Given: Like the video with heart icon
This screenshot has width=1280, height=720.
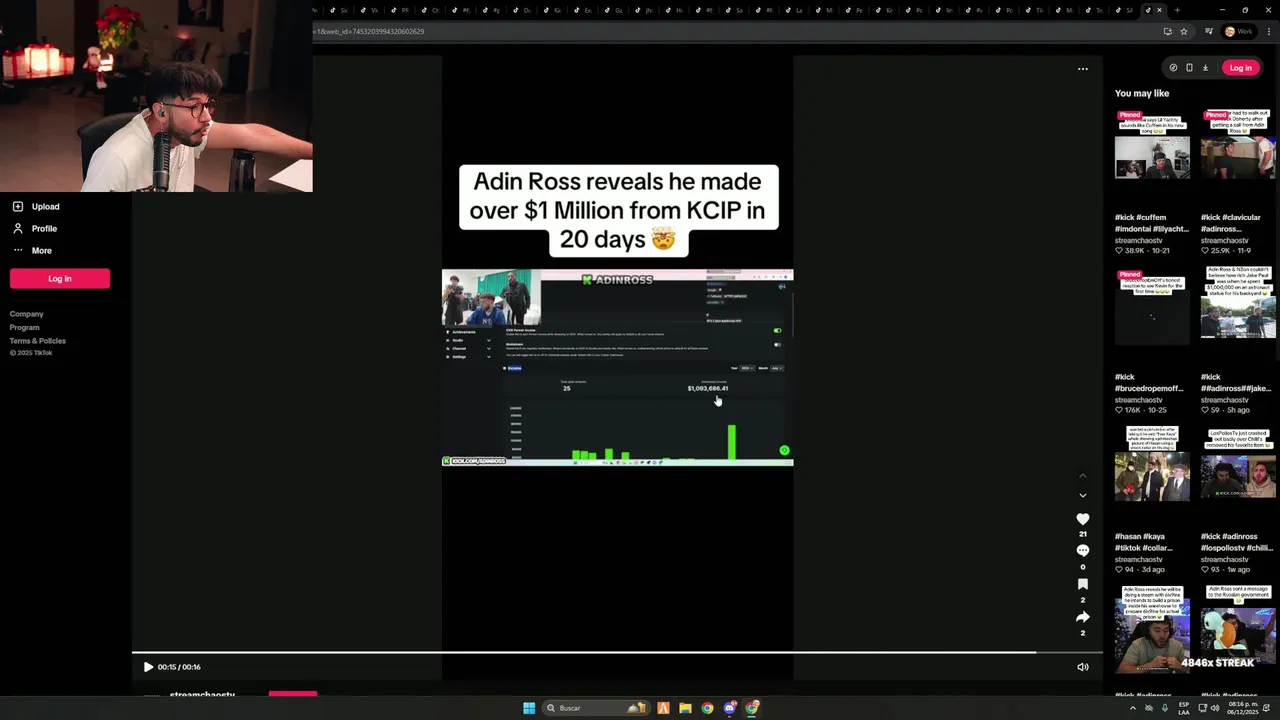Looking at the screenshot, I should click(x=1082, y=519).
